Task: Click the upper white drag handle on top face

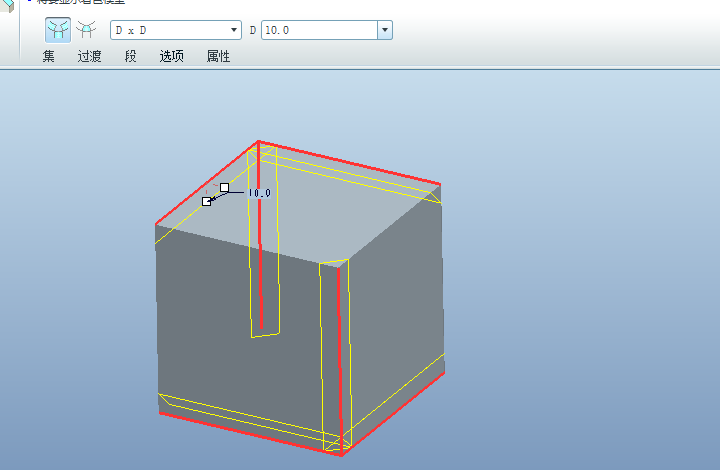Action: click(225, 187)
